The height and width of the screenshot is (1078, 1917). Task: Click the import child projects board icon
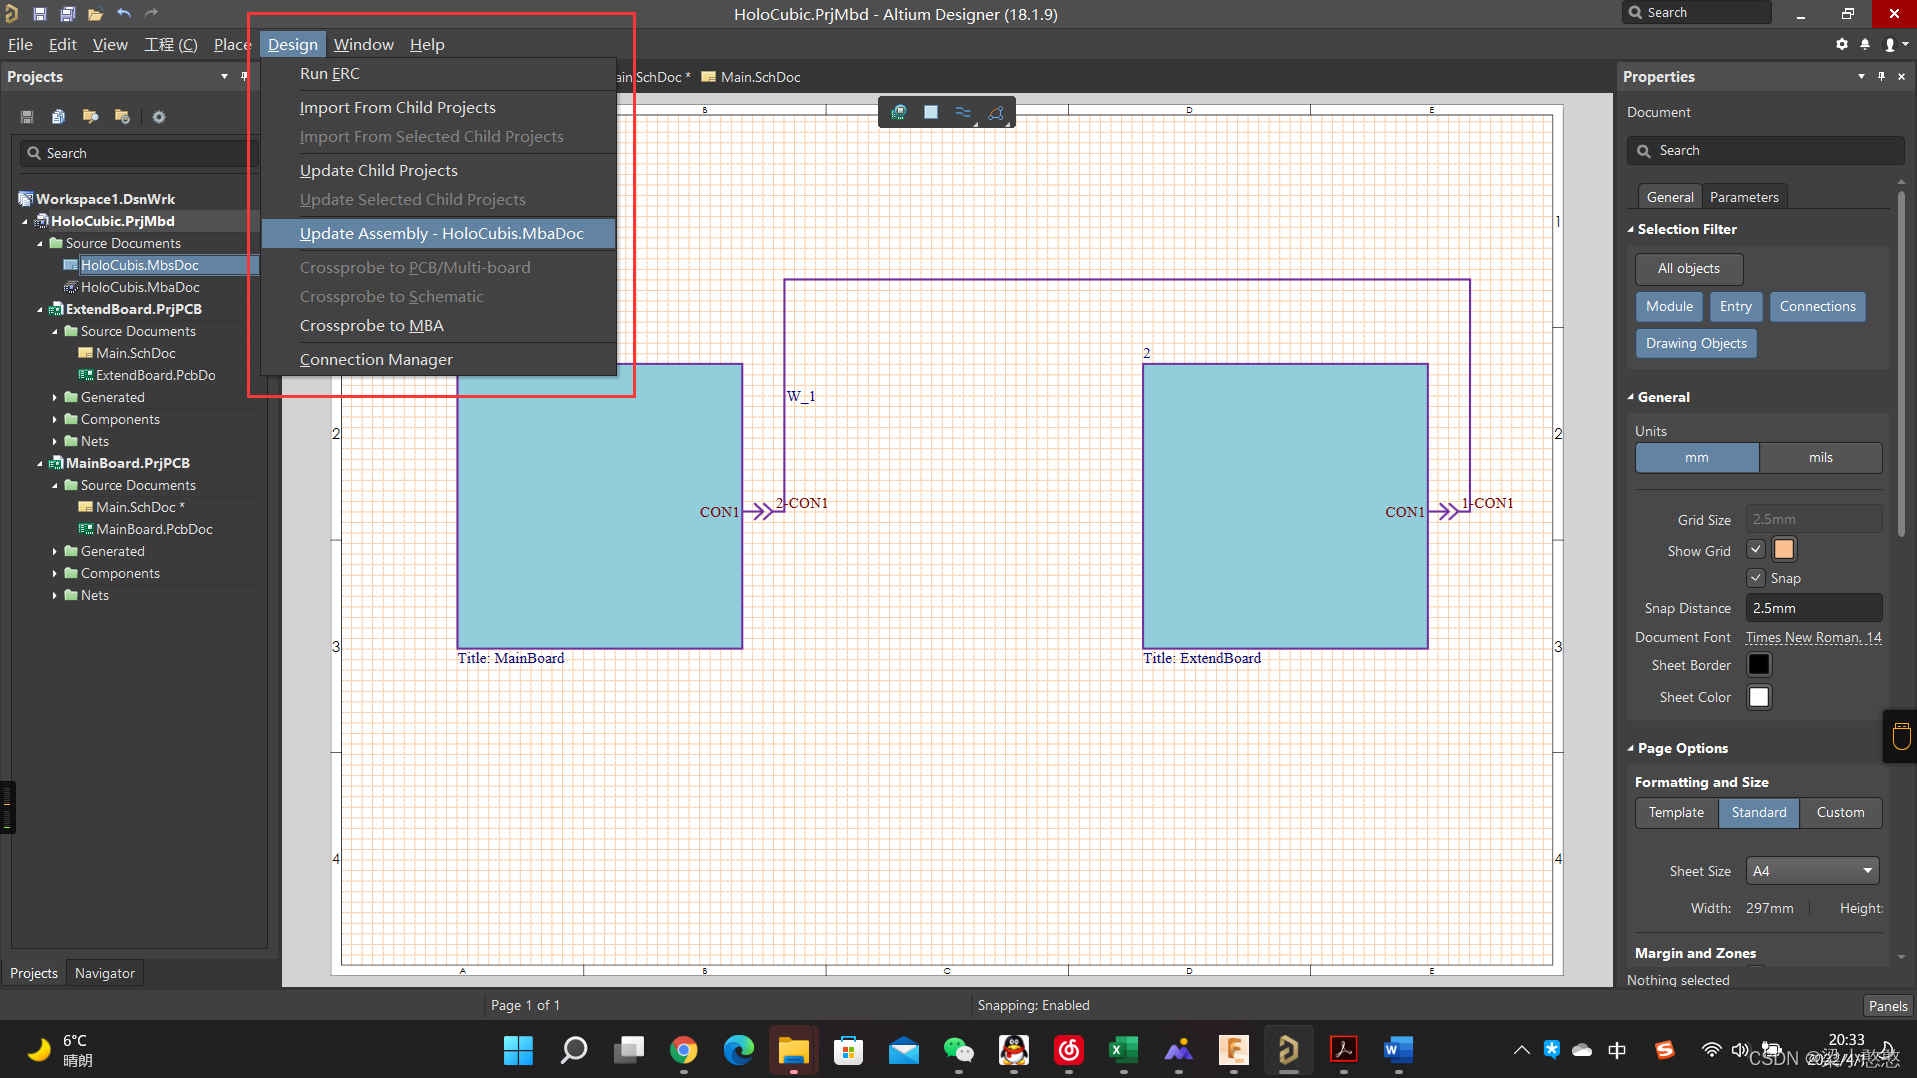click(x=898, y=112)
